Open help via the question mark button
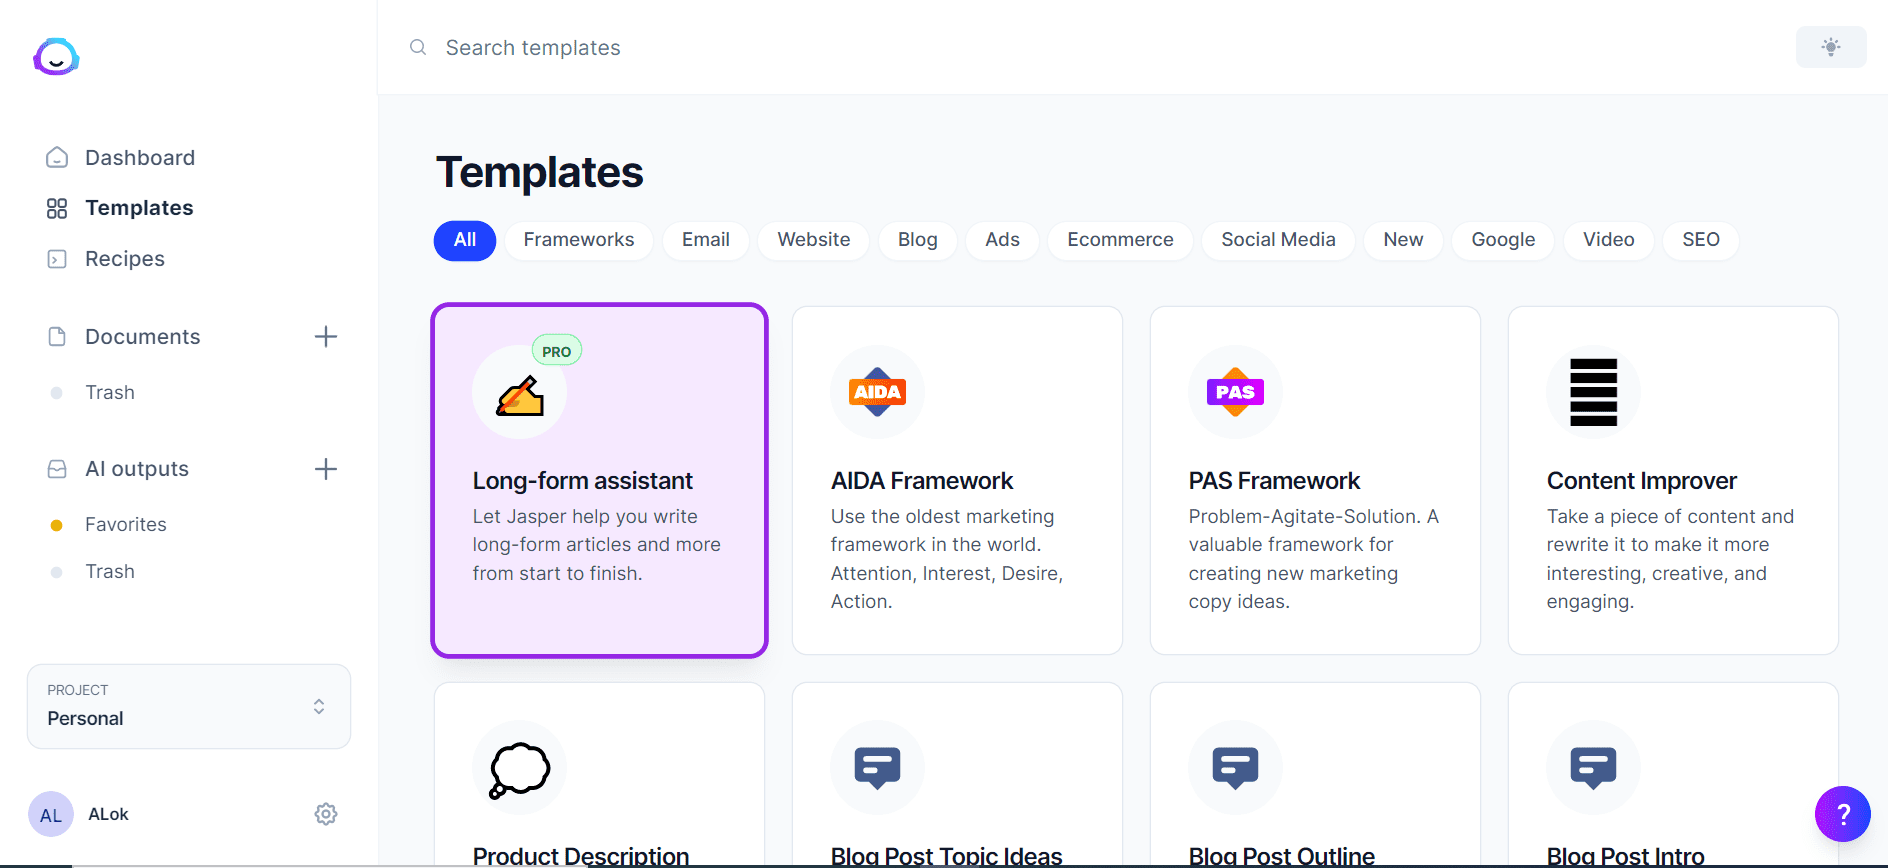Viewport: 1888px width, 868px height. pos(1843,814)
